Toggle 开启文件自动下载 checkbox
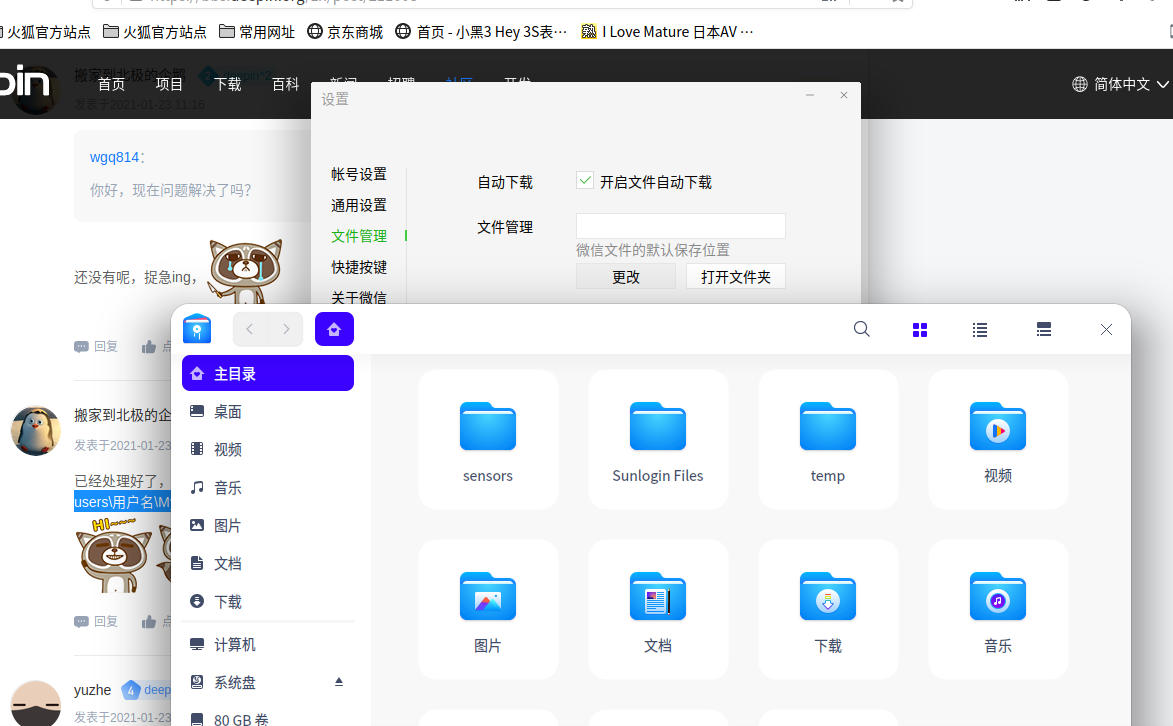 pyautogui.click(x=586, y=181)
